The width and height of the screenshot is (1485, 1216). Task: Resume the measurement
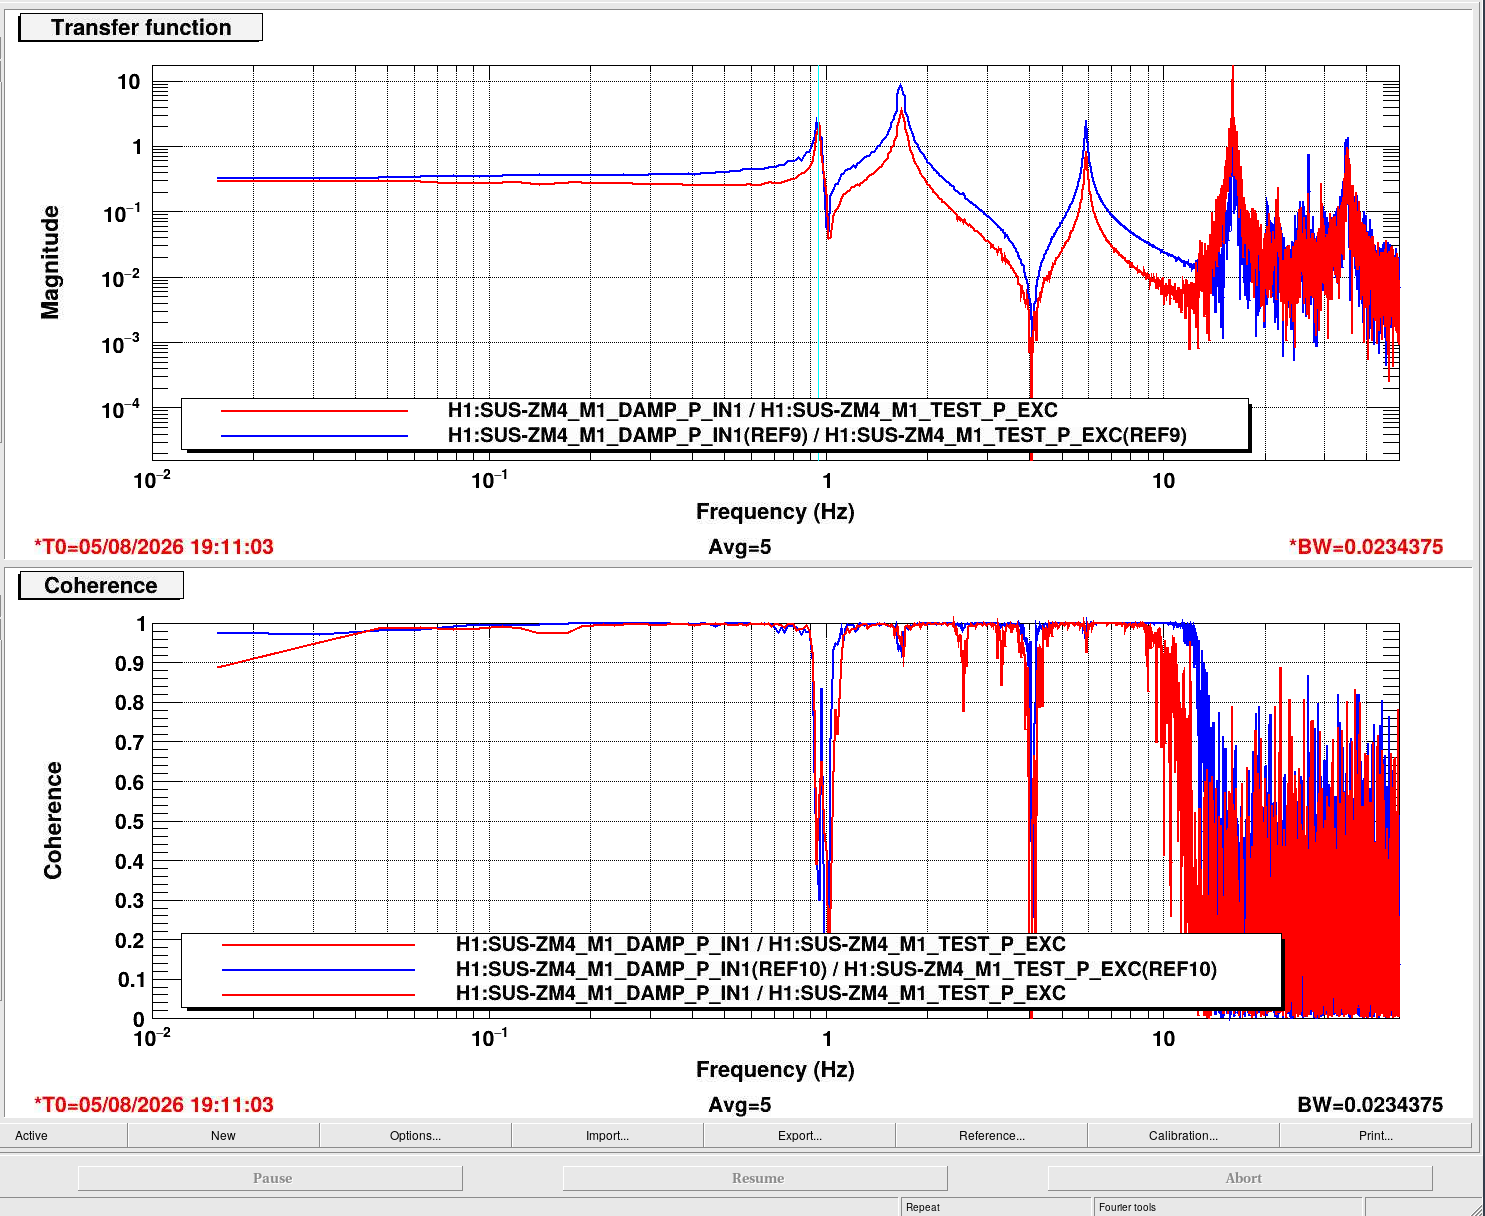[x=757, y=1178]
